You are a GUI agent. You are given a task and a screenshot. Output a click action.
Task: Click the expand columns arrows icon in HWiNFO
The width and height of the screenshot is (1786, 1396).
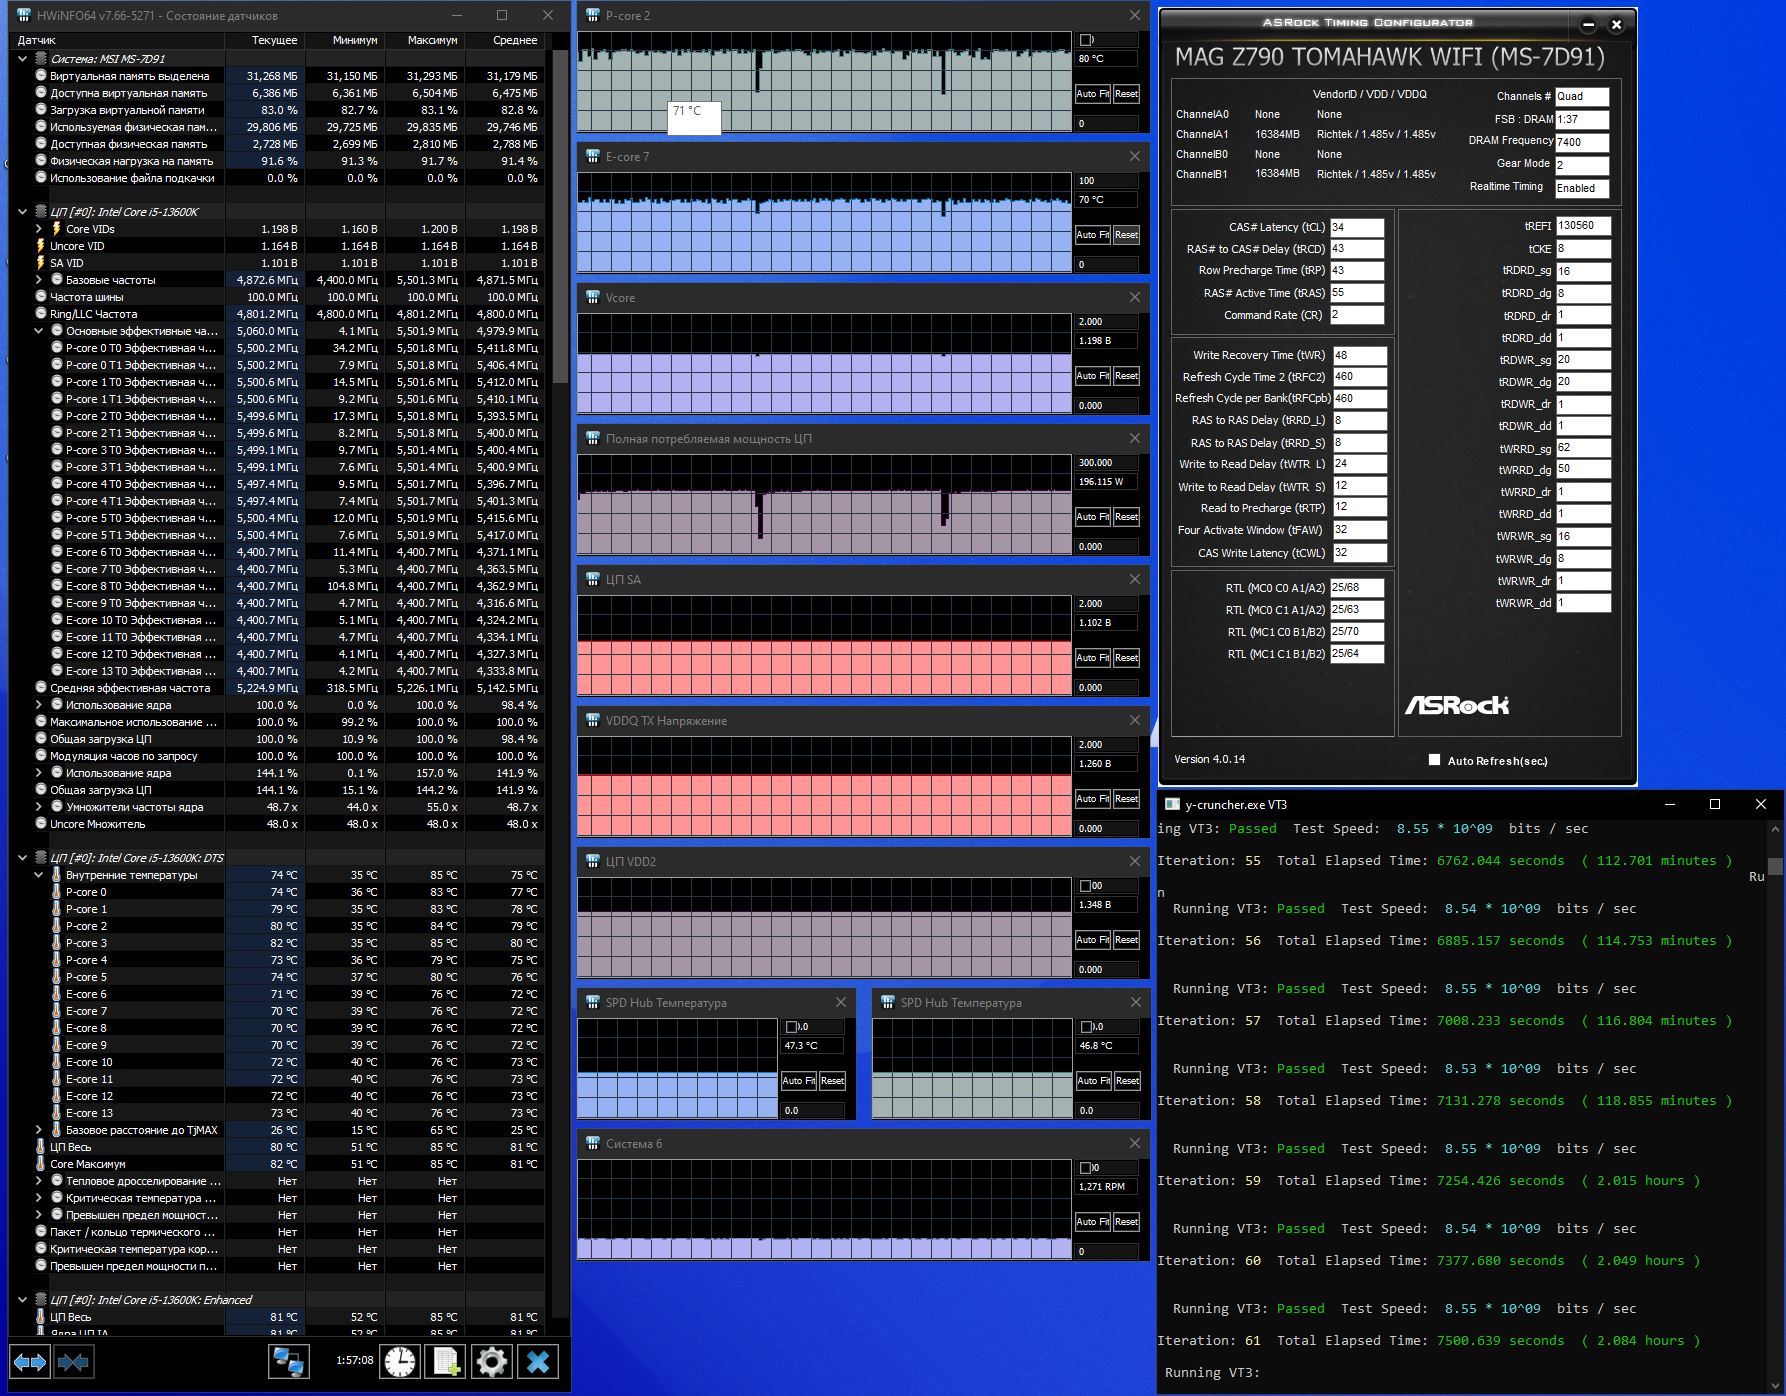click(29, 1362)
